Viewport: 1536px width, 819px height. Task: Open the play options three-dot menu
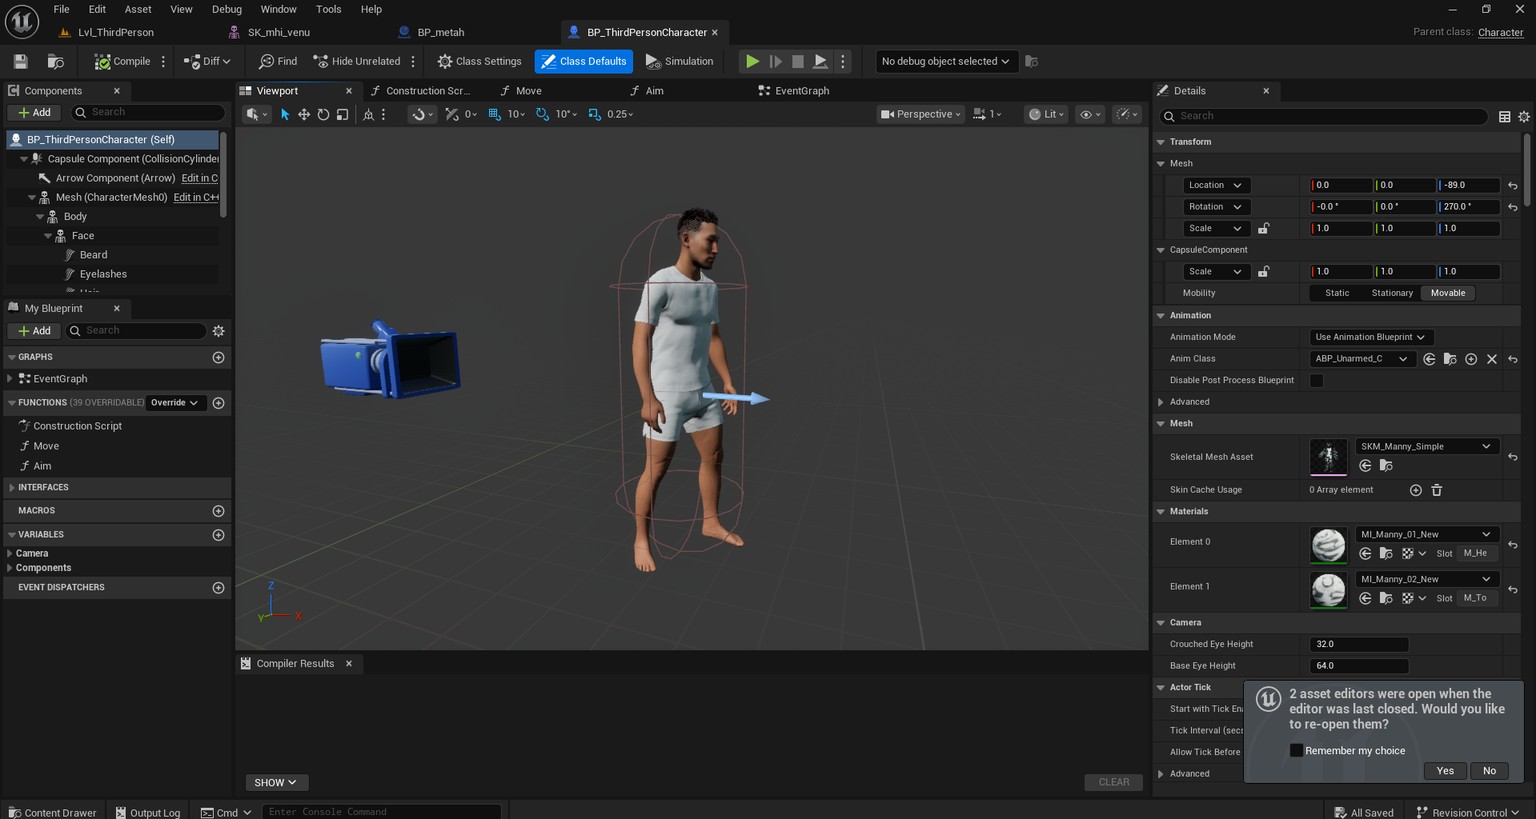843,61
